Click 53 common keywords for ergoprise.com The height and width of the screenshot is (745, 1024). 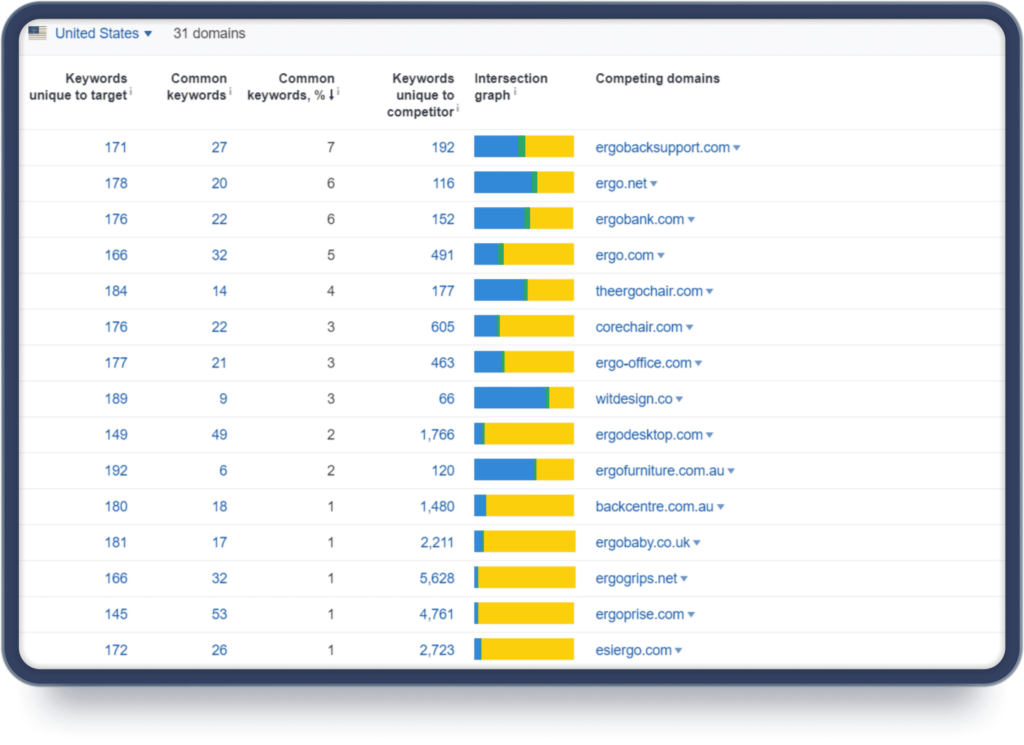click(219, 614)
